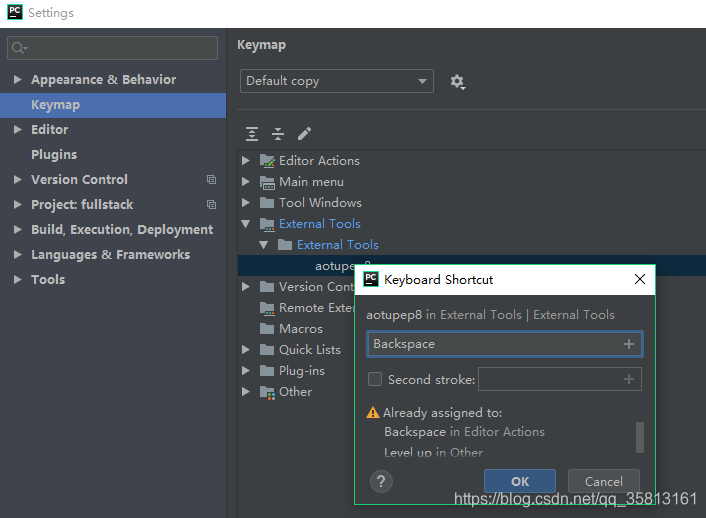The width and height of the screenshot is (706, 518).
Task: Click the Collapse All toolbar icon
Action: (x=278, y=134)
